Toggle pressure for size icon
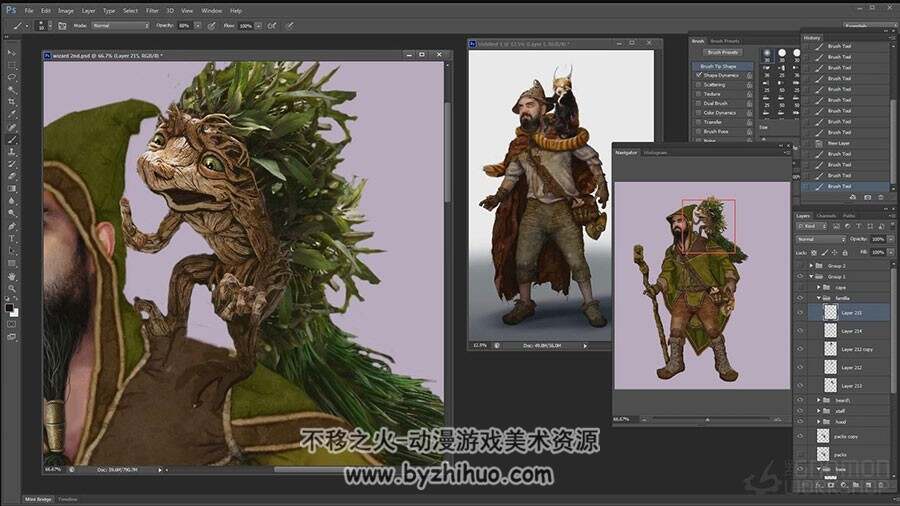 coord(289,26)
